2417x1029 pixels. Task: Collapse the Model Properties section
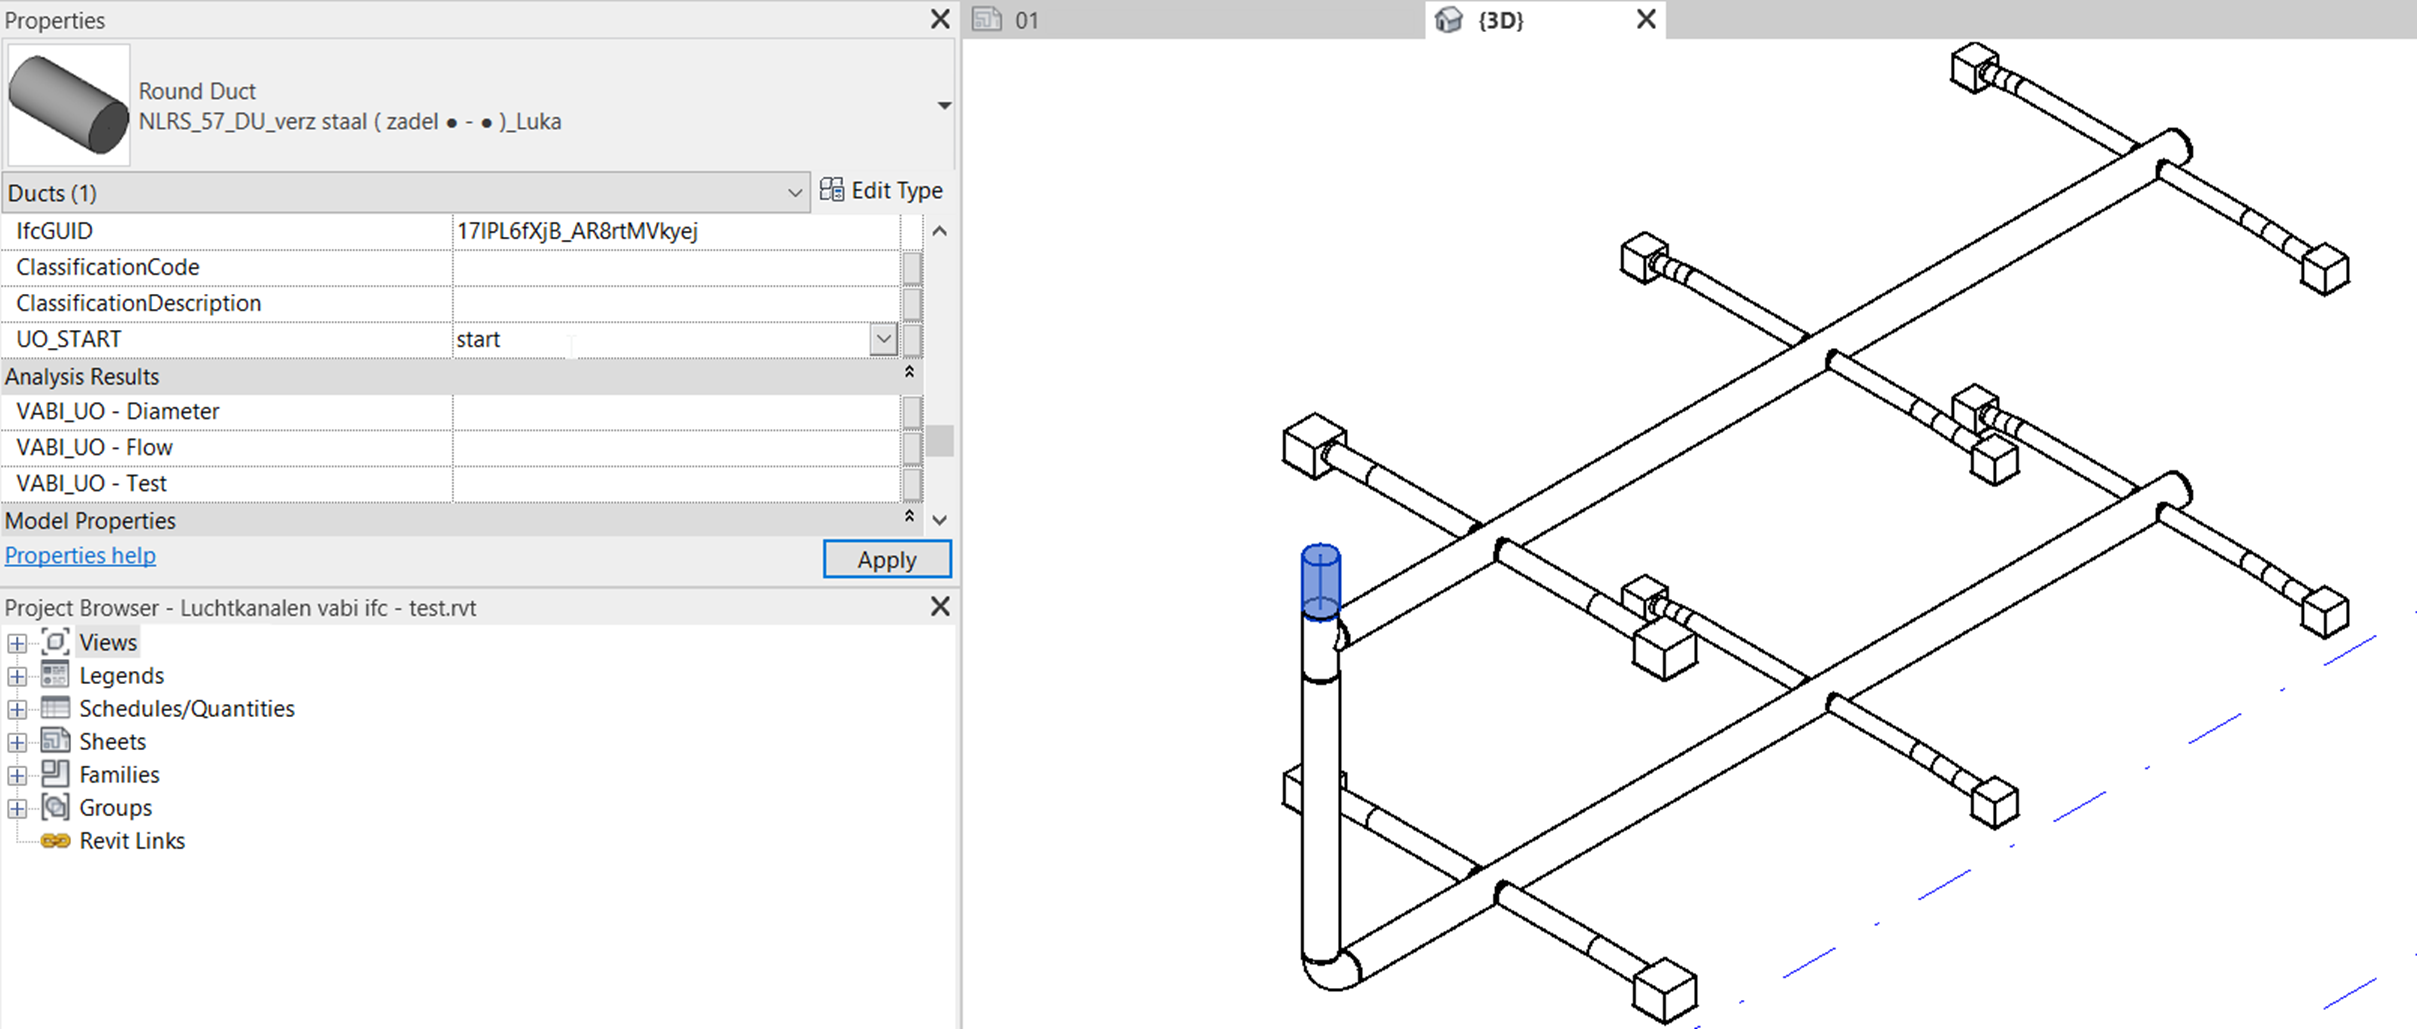(909, 518)
